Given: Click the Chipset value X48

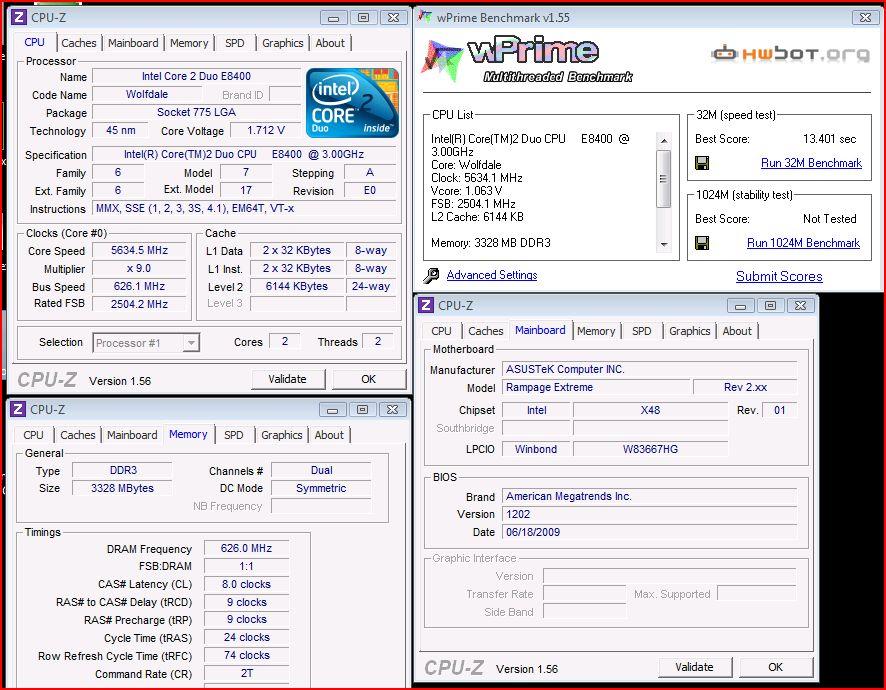Looking at the screenshot, I should point(650,410).
